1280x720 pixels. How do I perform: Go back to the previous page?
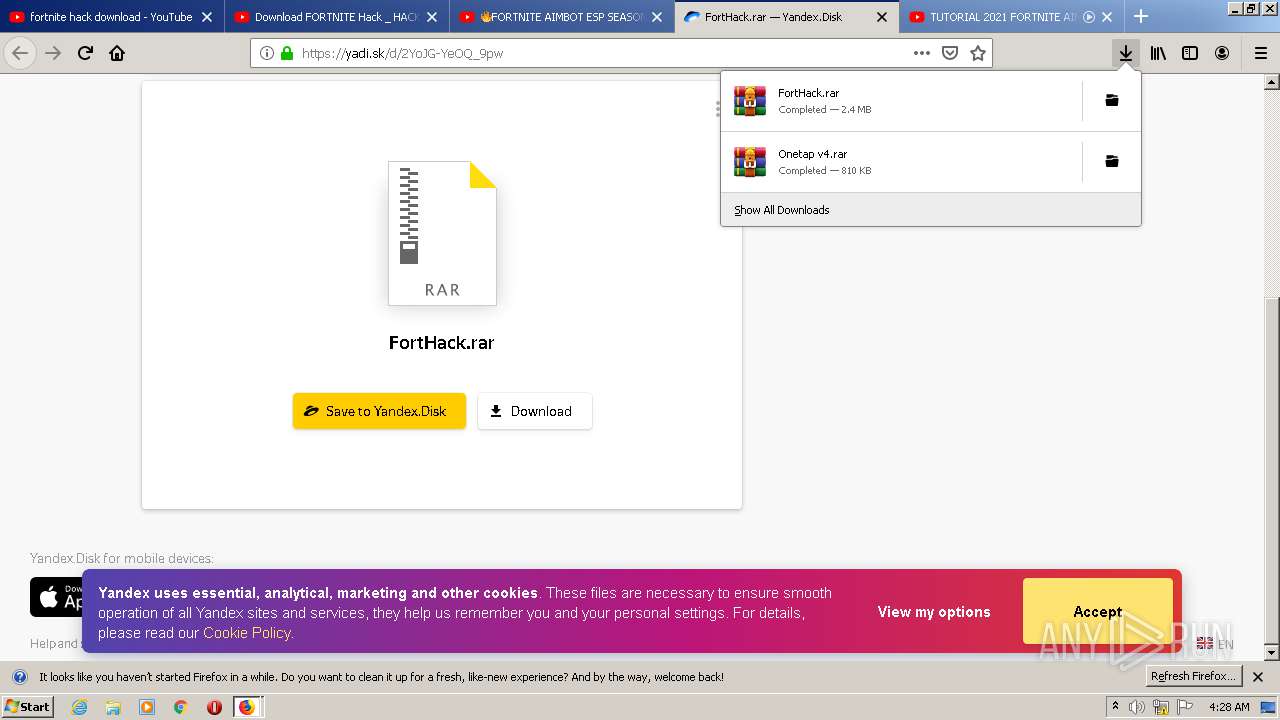(x=20, y=53)
